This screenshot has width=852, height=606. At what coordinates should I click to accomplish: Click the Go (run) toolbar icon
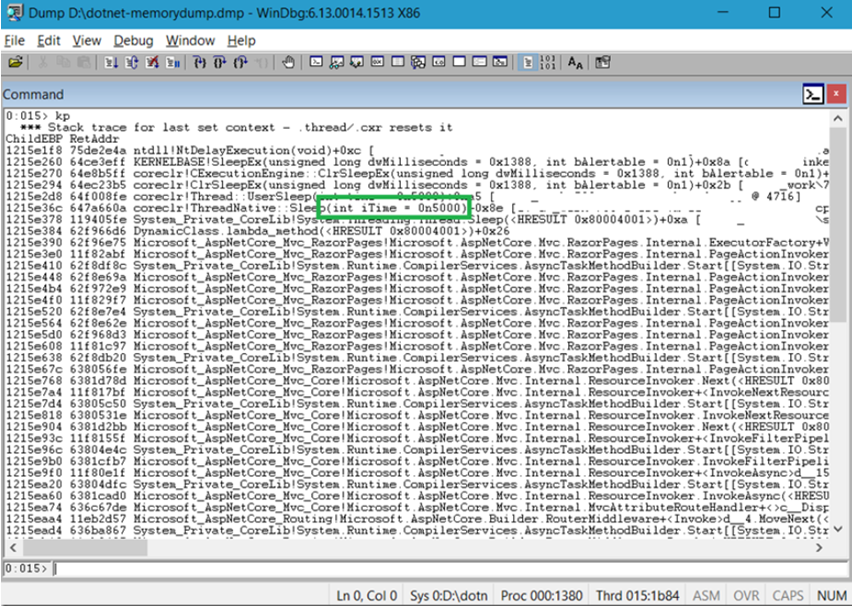[111, 63]
